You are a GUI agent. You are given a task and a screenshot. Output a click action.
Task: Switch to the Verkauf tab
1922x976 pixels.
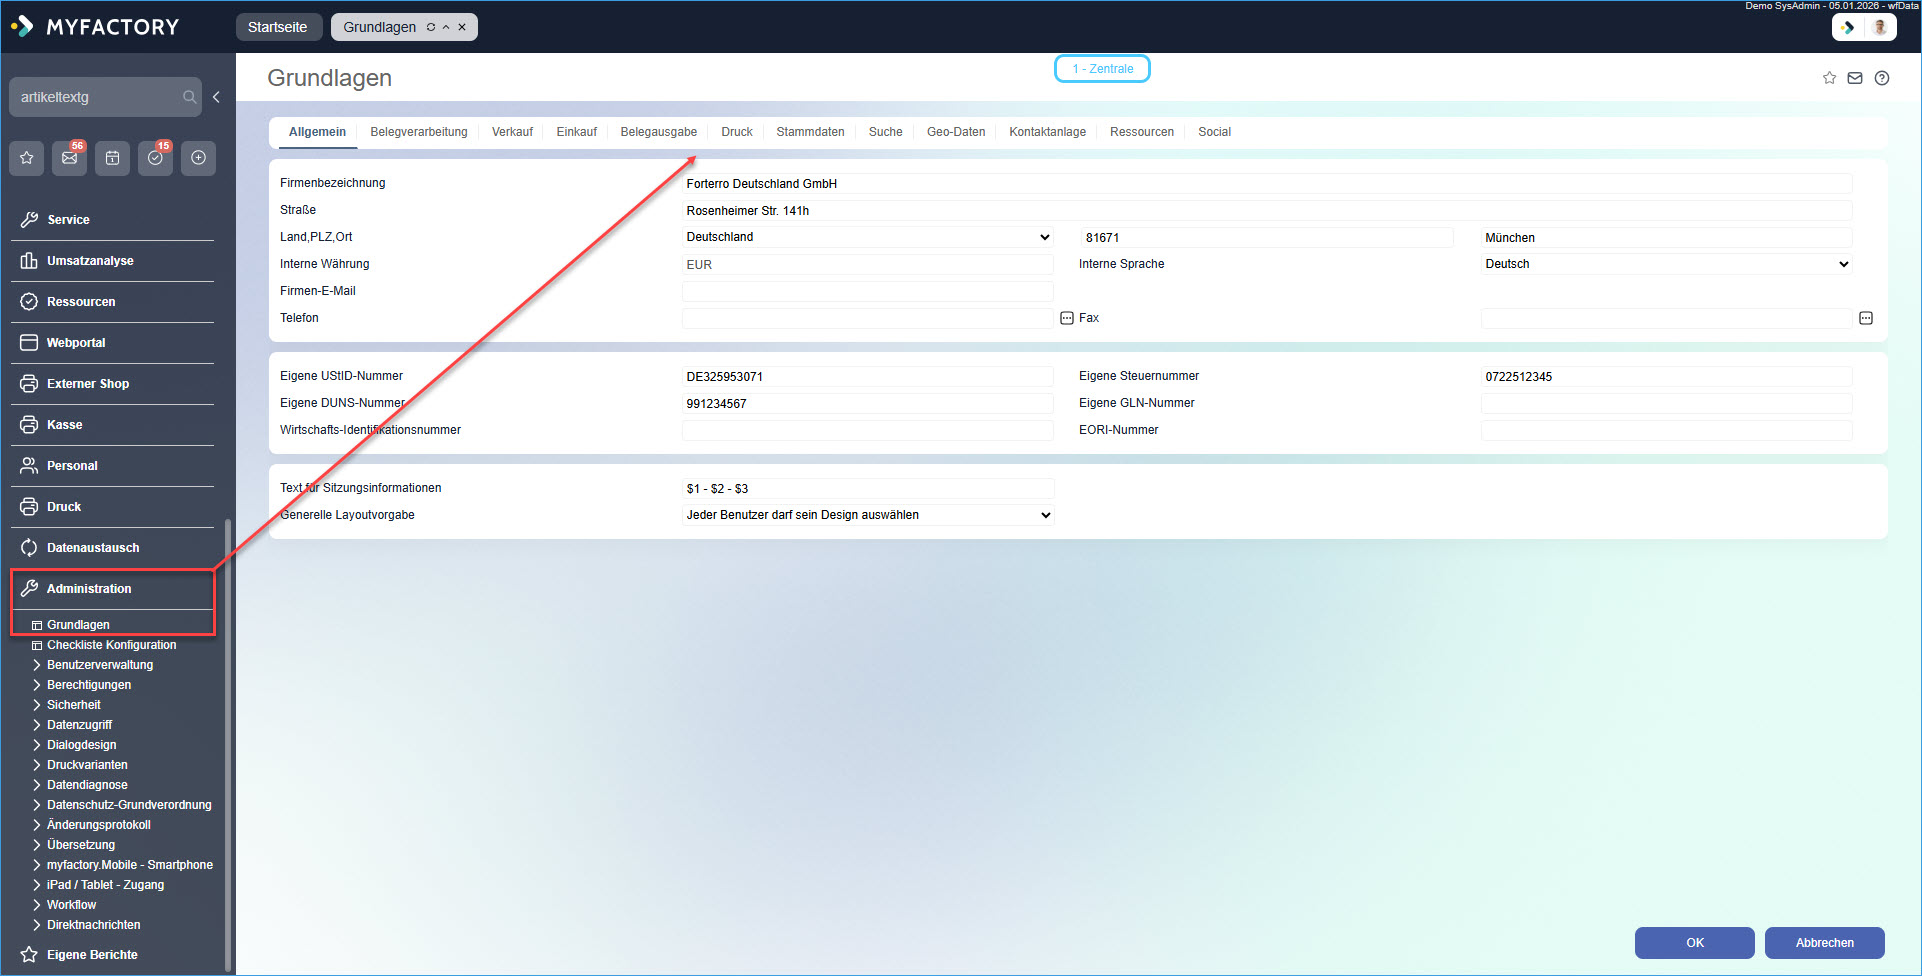(512, 132)
